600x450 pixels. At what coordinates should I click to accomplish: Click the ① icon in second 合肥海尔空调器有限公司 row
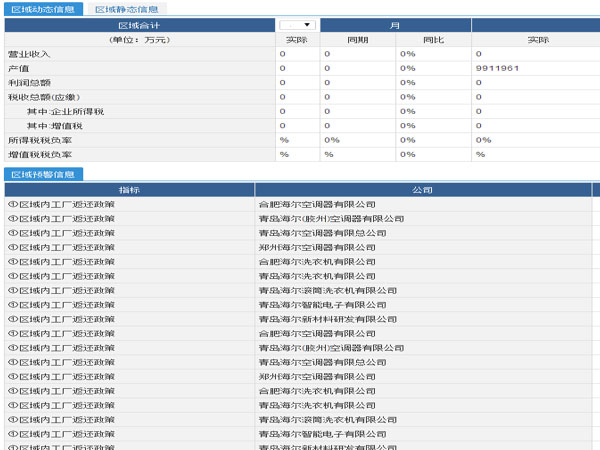(13, 334)
